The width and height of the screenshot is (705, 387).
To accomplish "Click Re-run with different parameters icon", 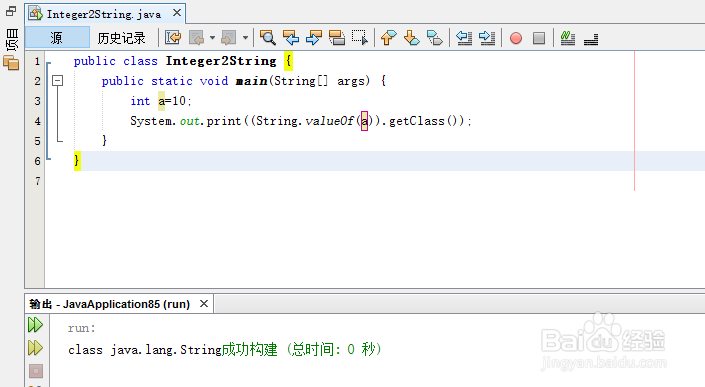I will click(x=36, y=347).
